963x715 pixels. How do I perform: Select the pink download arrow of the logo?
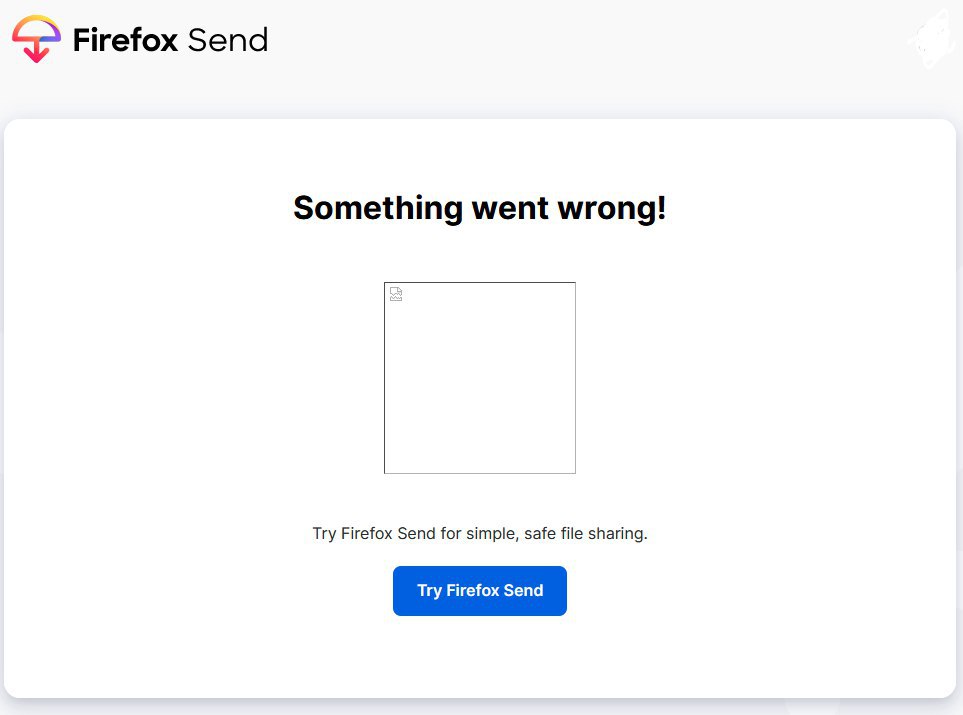36,50
